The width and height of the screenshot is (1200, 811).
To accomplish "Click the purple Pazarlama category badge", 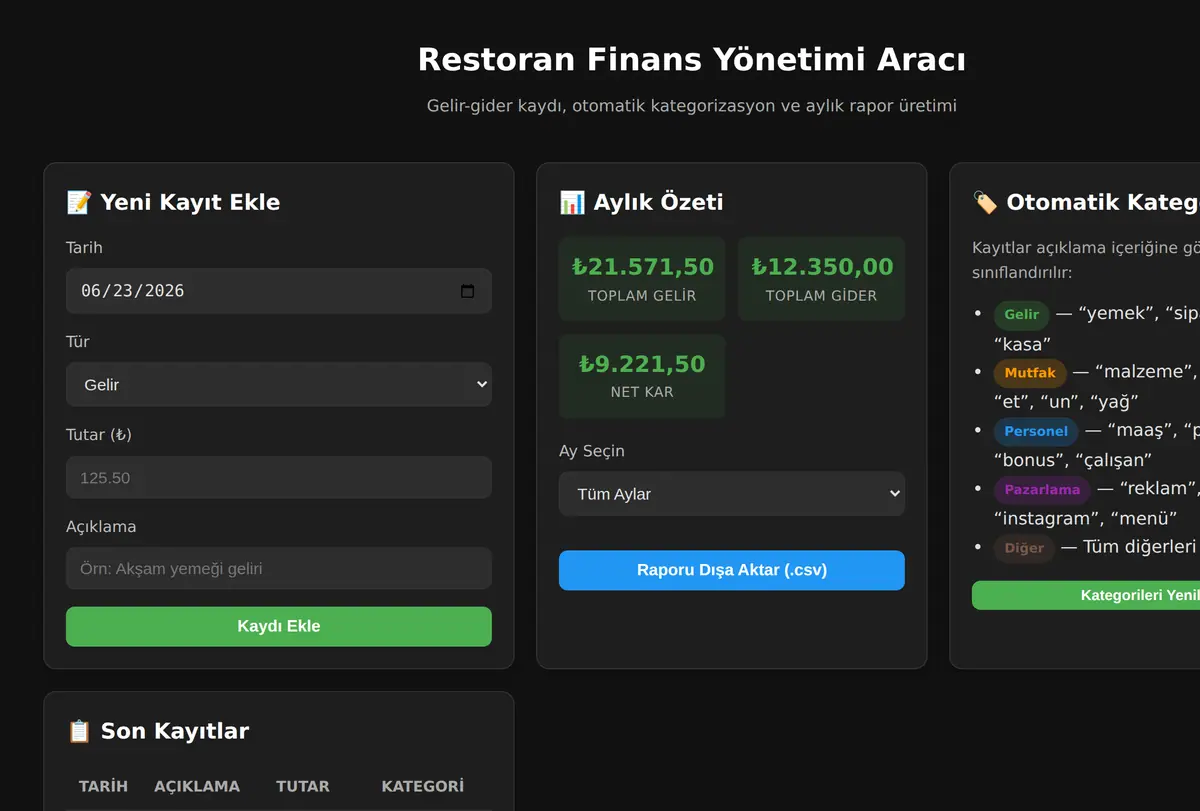I will [1042, 490].
